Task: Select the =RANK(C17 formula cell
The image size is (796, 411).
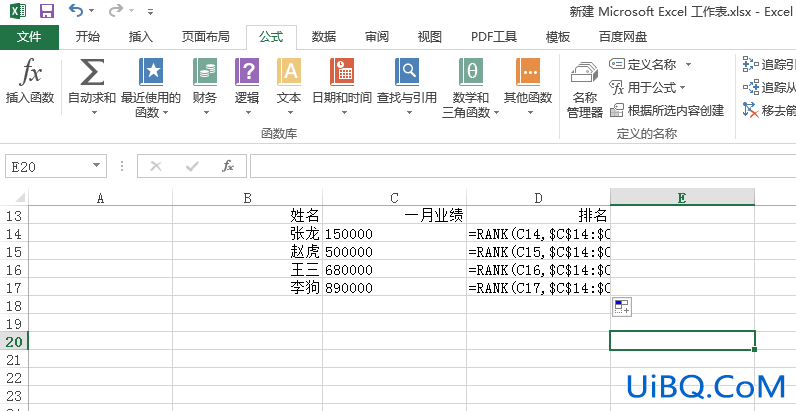Action: pos(538,288)
